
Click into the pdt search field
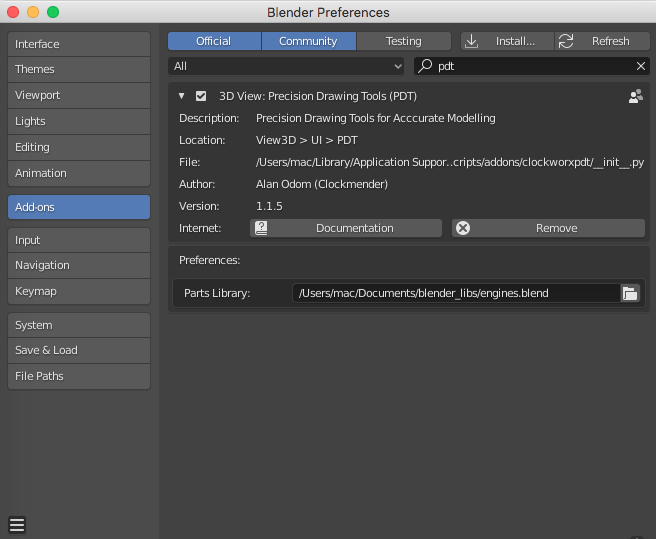point(532,66)
